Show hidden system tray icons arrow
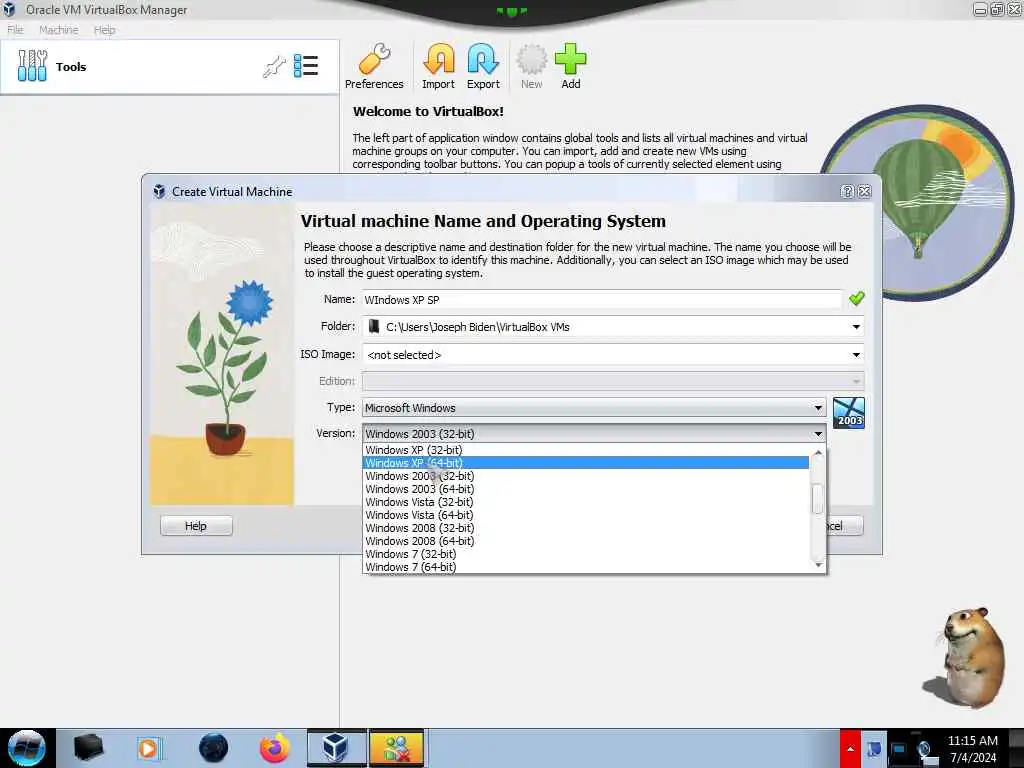 click(x=850, y=748)
